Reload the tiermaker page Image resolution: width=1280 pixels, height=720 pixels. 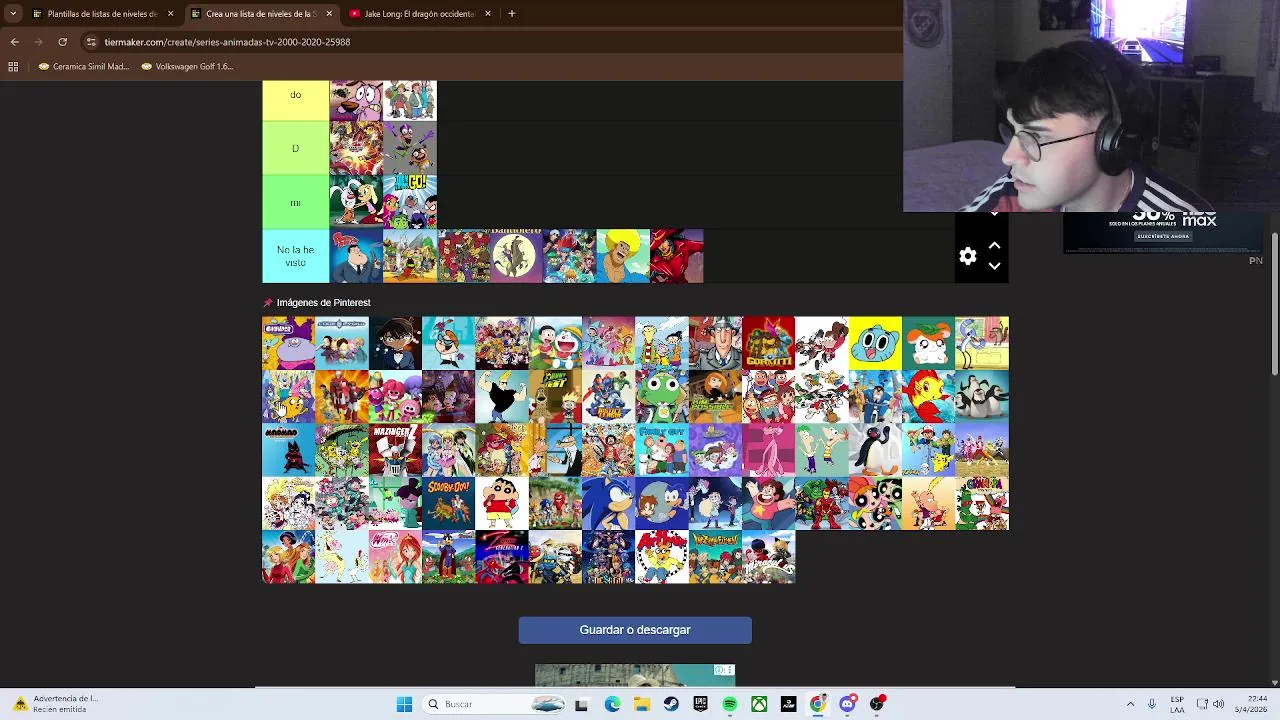62,42
